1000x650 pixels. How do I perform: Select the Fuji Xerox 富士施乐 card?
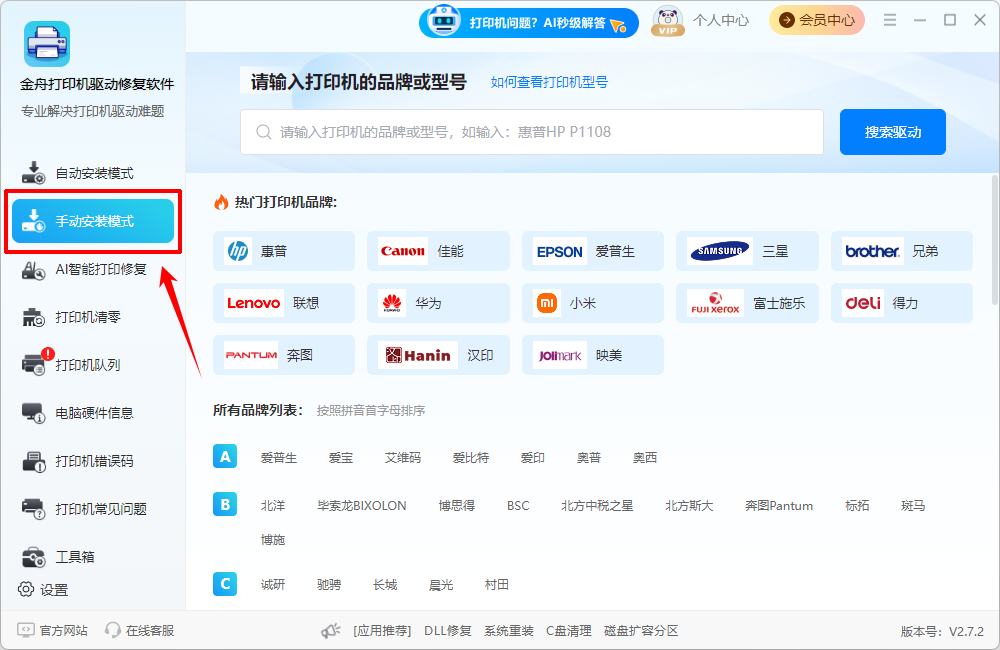point(747,303)
